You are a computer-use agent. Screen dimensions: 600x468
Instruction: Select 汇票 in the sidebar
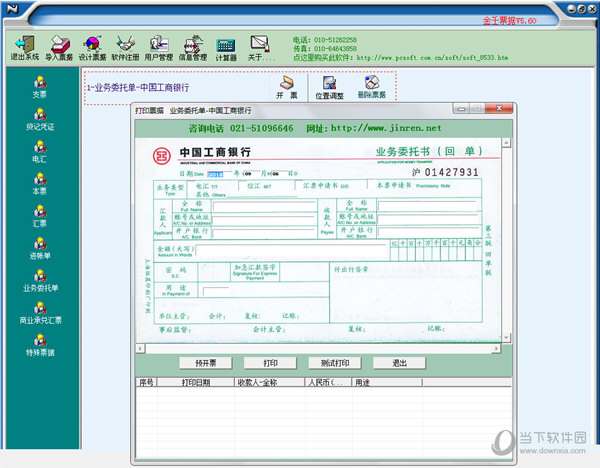click(40, 216)
